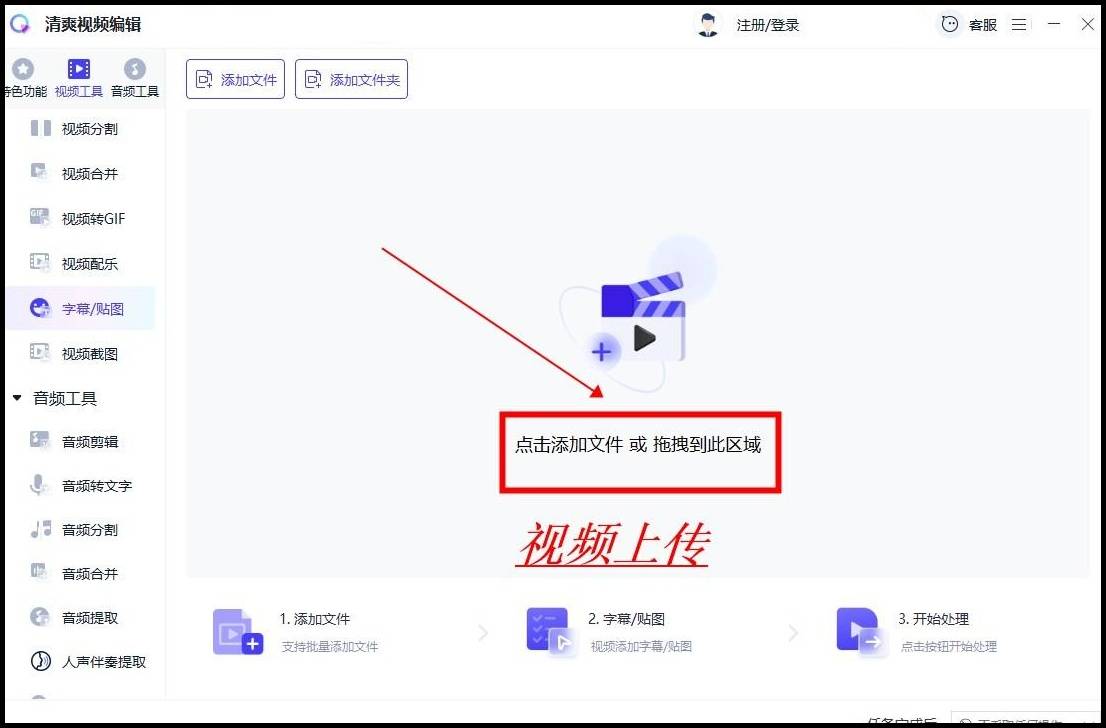Click 注册/登录 to sign in
1106x728 pixels.
767,25
